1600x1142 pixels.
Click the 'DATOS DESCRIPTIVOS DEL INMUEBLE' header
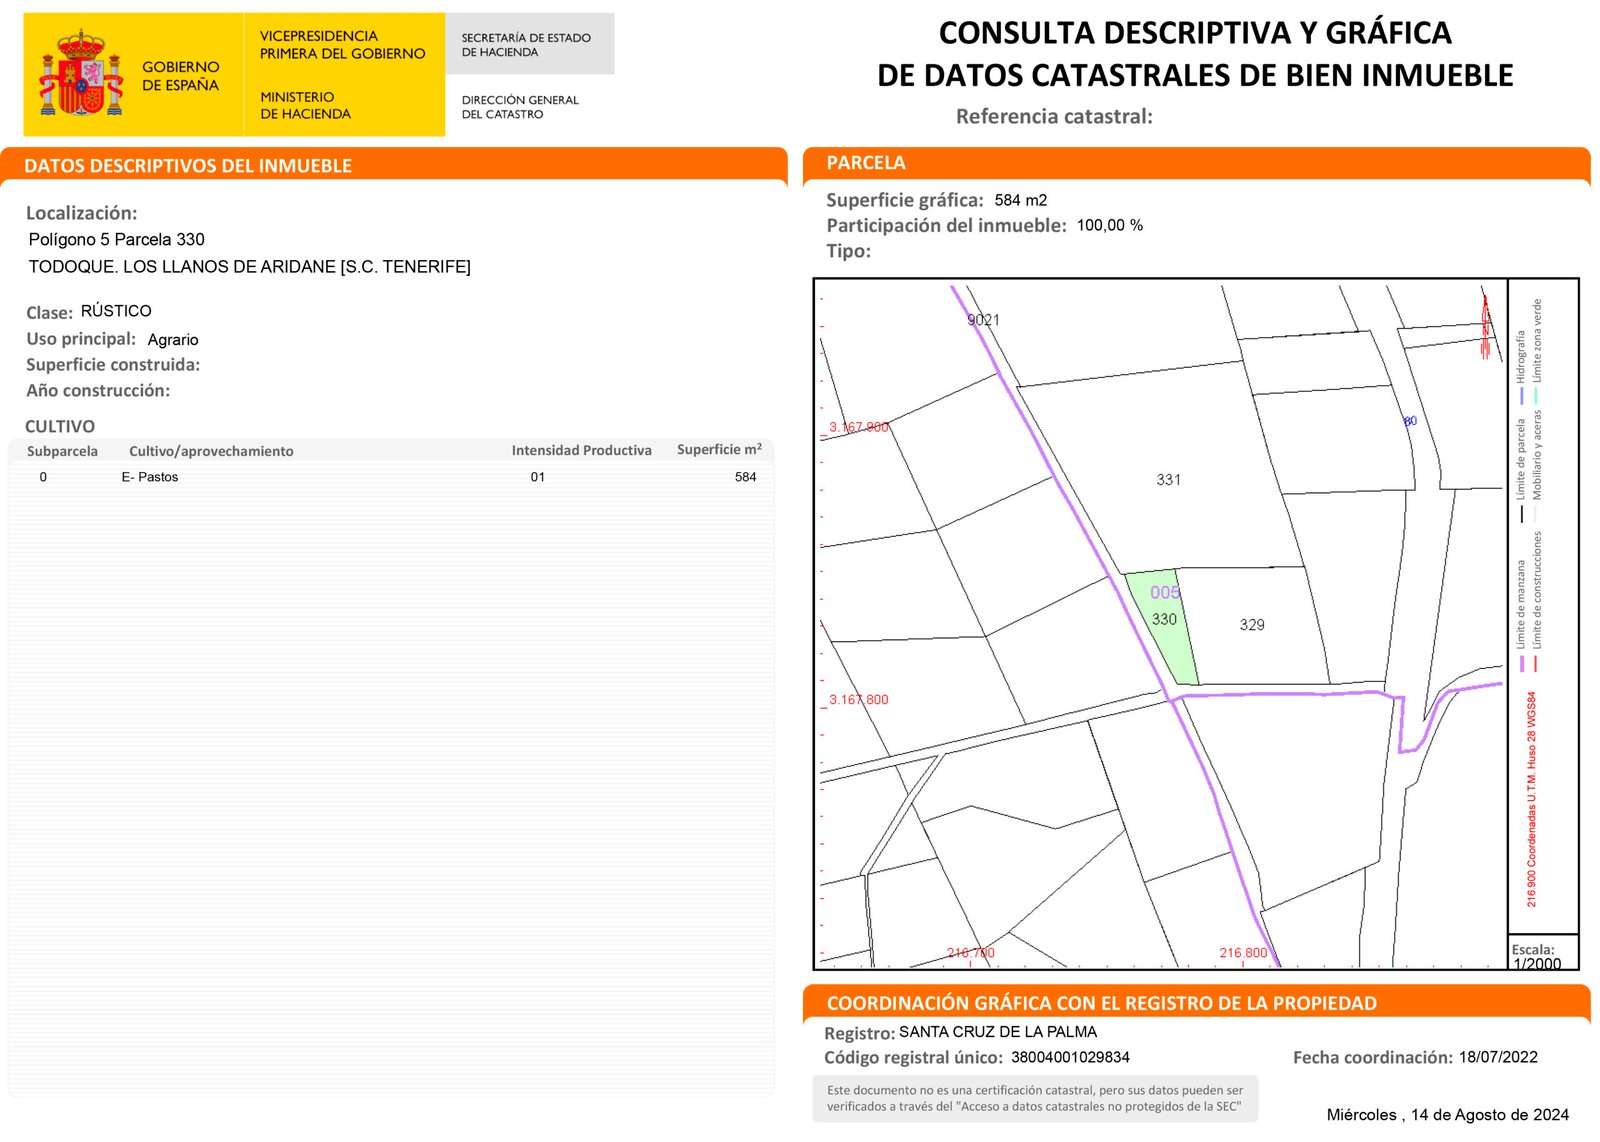188,166
